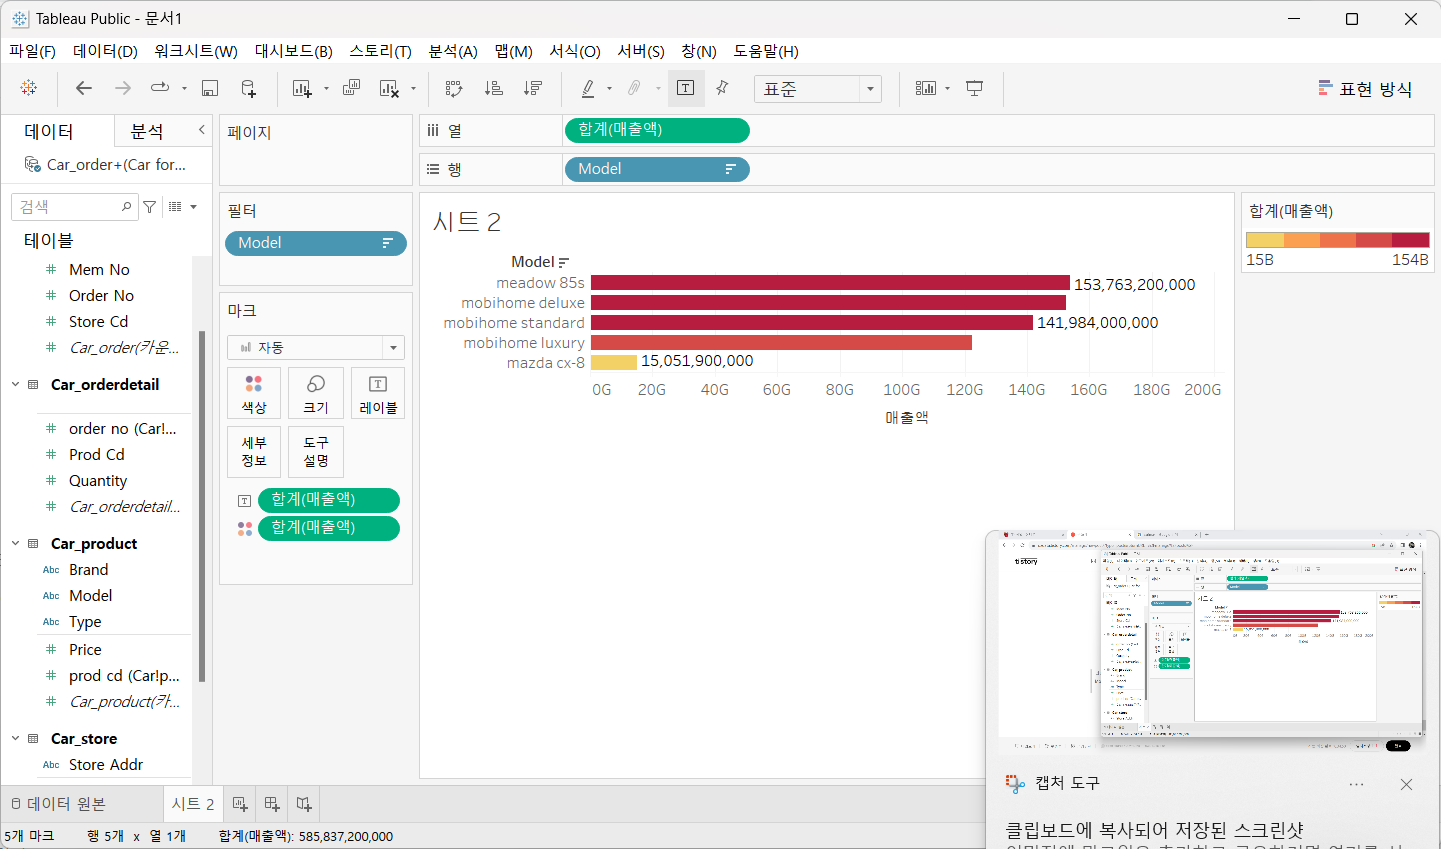1441x849 pixels.
Task: Click the 세부 정보 (Detail) marks button
Action: point(254,452)
